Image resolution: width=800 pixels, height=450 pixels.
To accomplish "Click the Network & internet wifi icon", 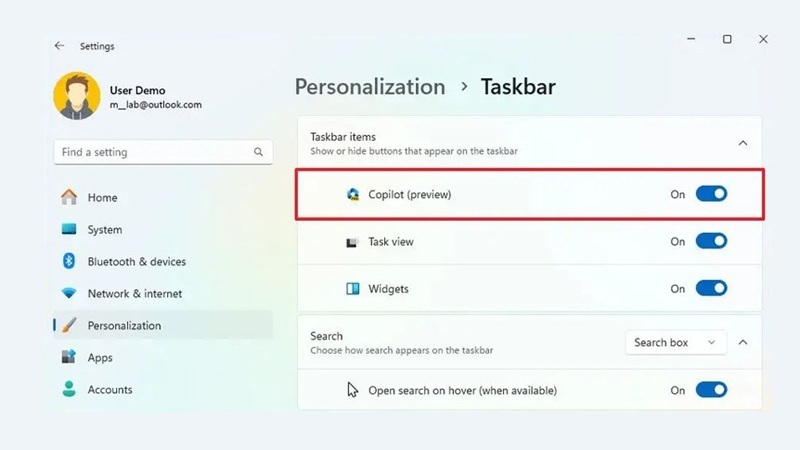I will [x=69, y=293].
